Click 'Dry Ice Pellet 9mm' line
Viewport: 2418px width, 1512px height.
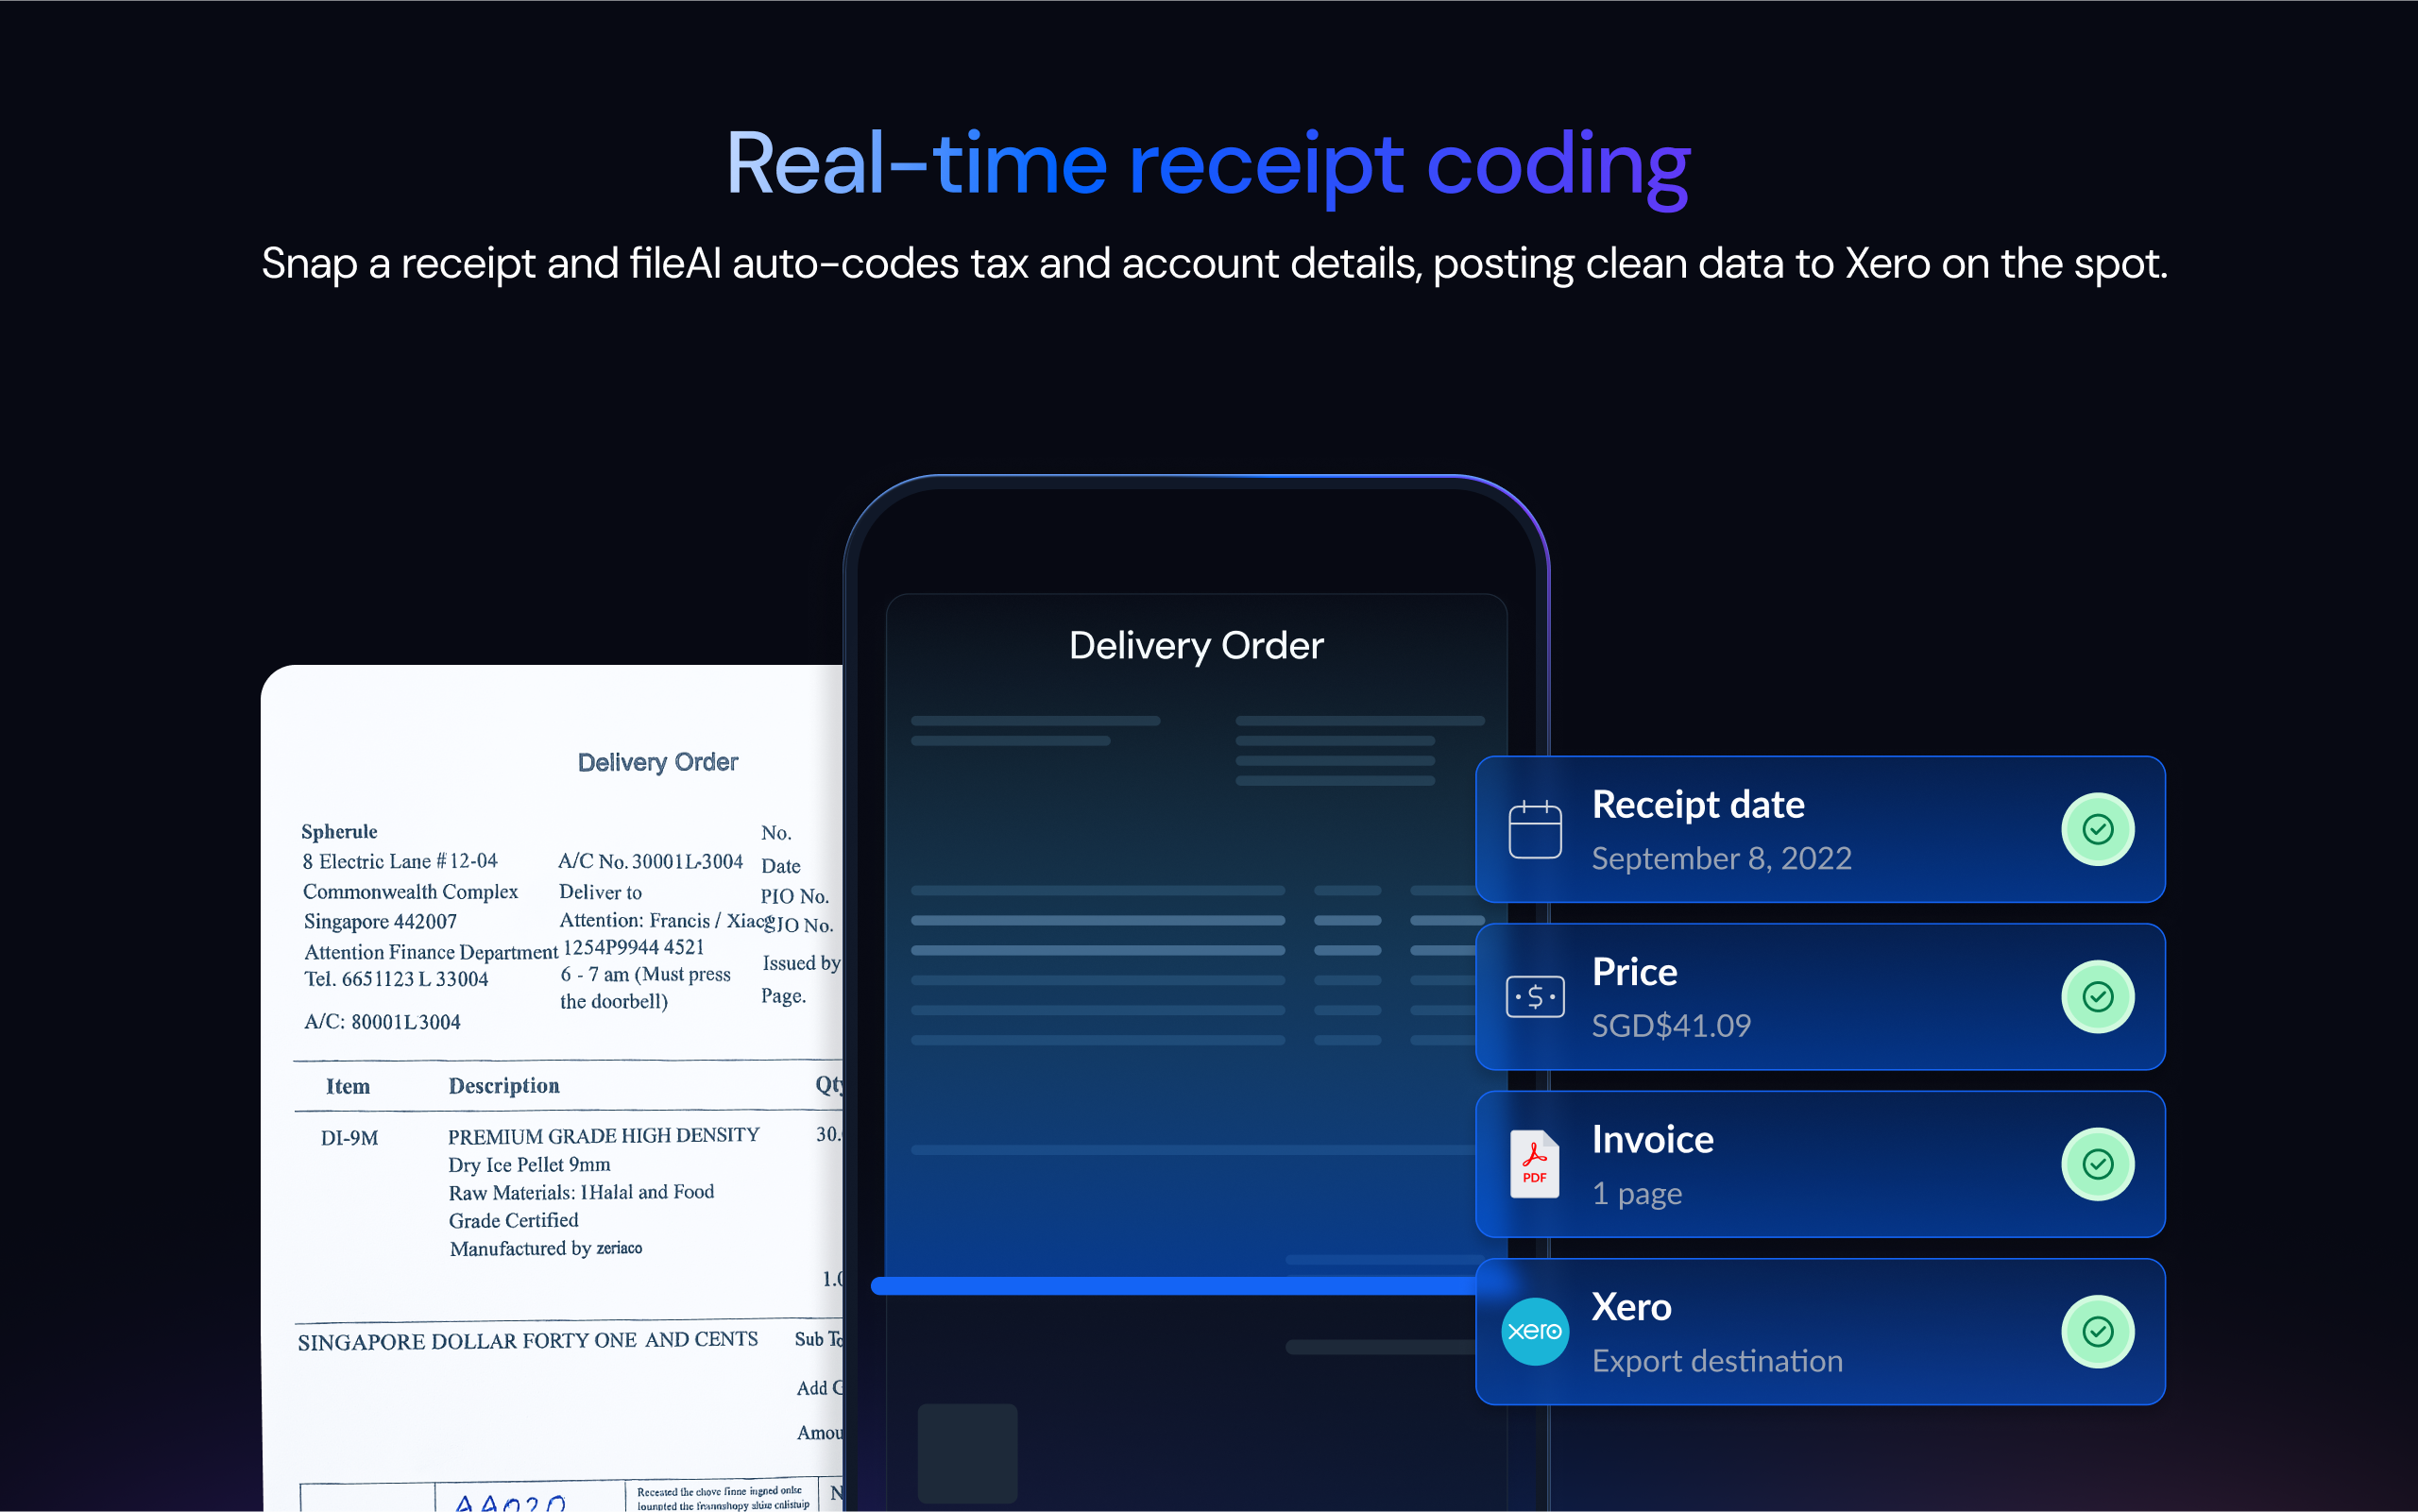pos(529,1165)
